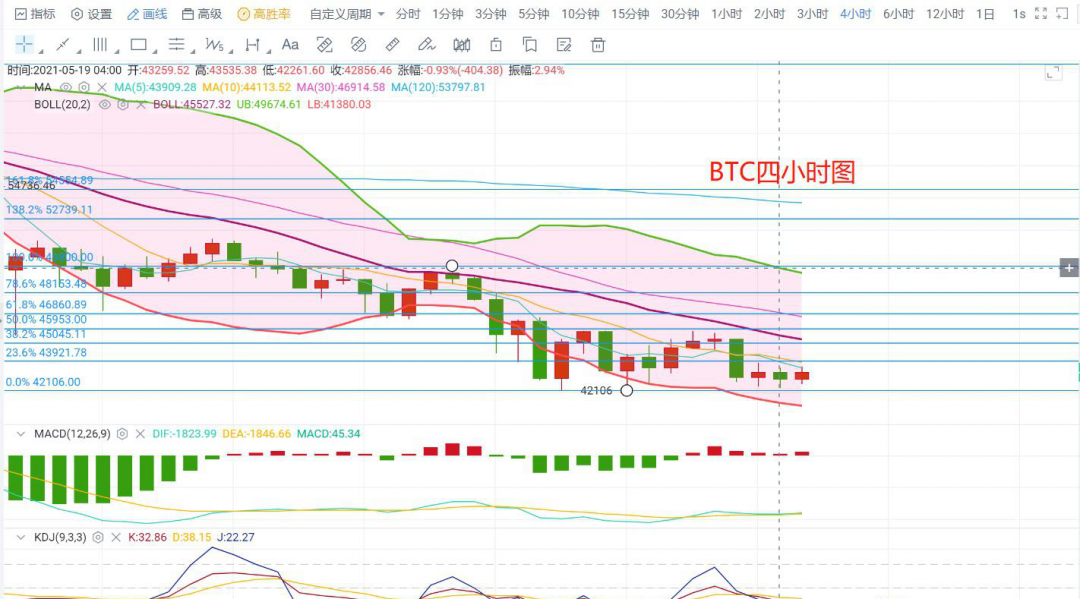Select the brush freehand drawing tool
This screenshot has width=1080, height=599.
[x=426, y=45]
